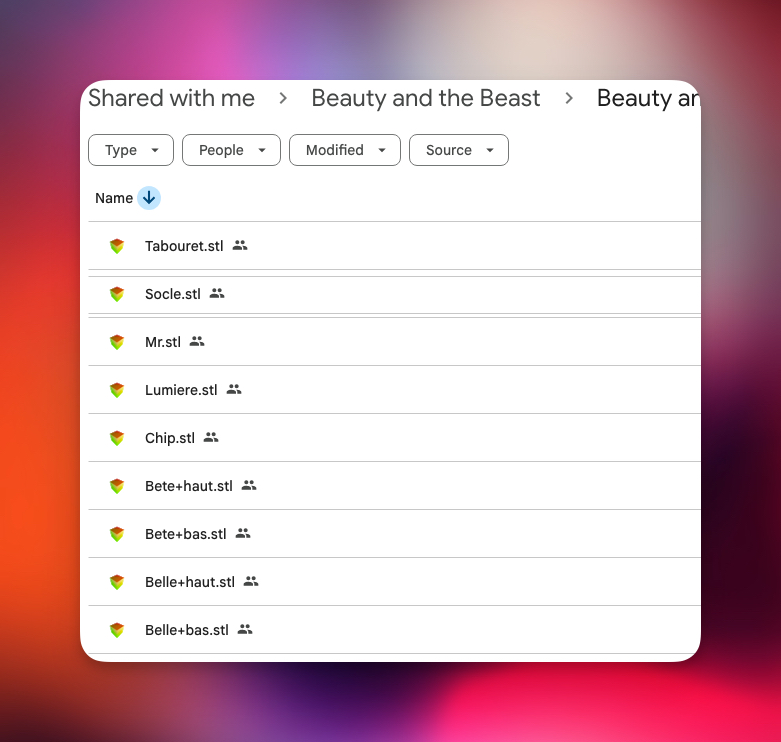Go to Beauty and the Beast breadcrumb folder
Screen dimensions: 781x742
[x=426, y=98]
